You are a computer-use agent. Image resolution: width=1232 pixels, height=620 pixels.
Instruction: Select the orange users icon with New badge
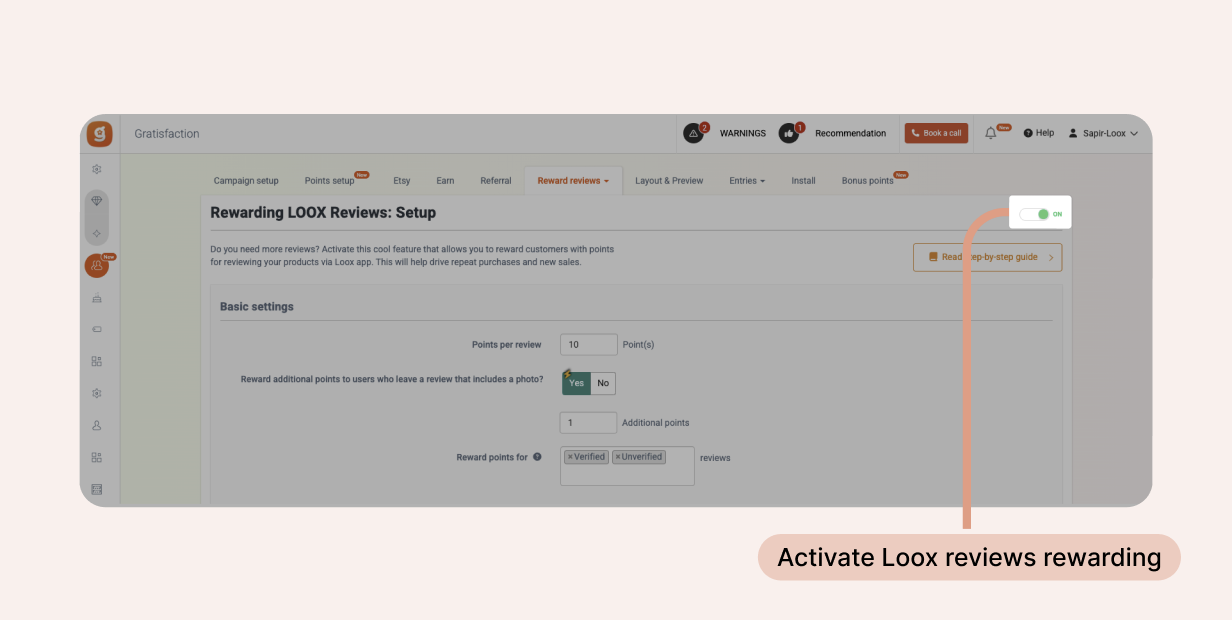[97, 266]
